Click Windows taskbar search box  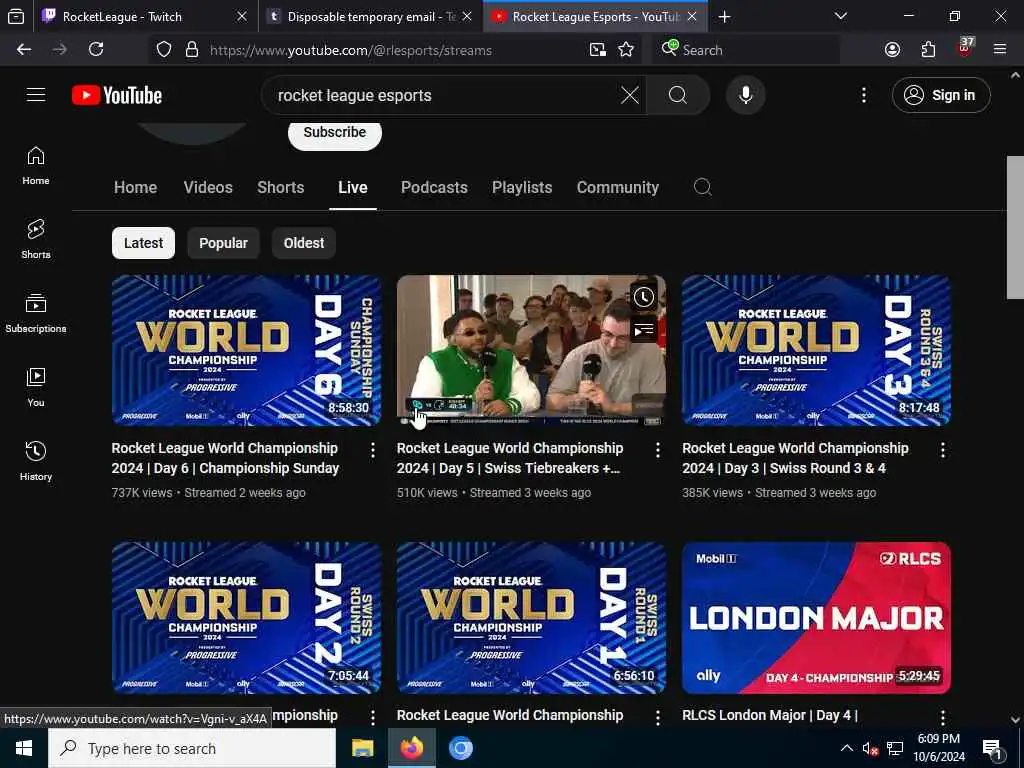[x=192, y=748]
